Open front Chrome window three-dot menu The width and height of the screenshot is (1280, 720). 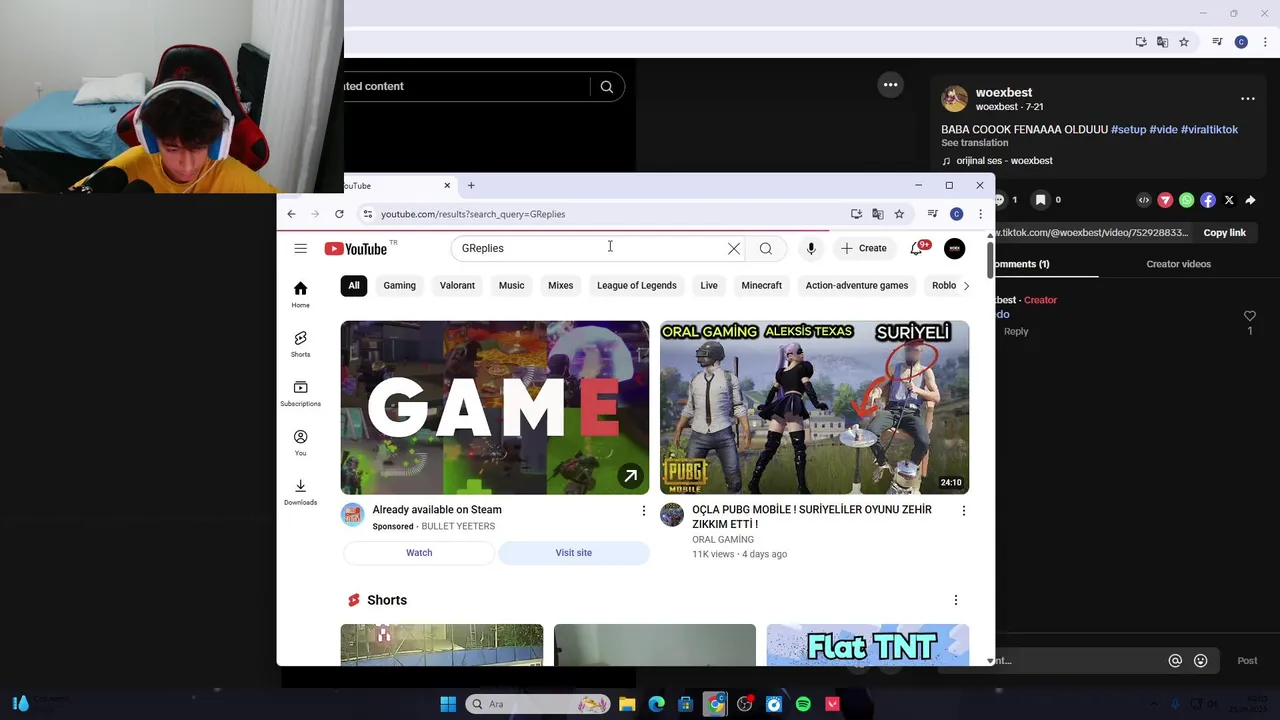980,214
